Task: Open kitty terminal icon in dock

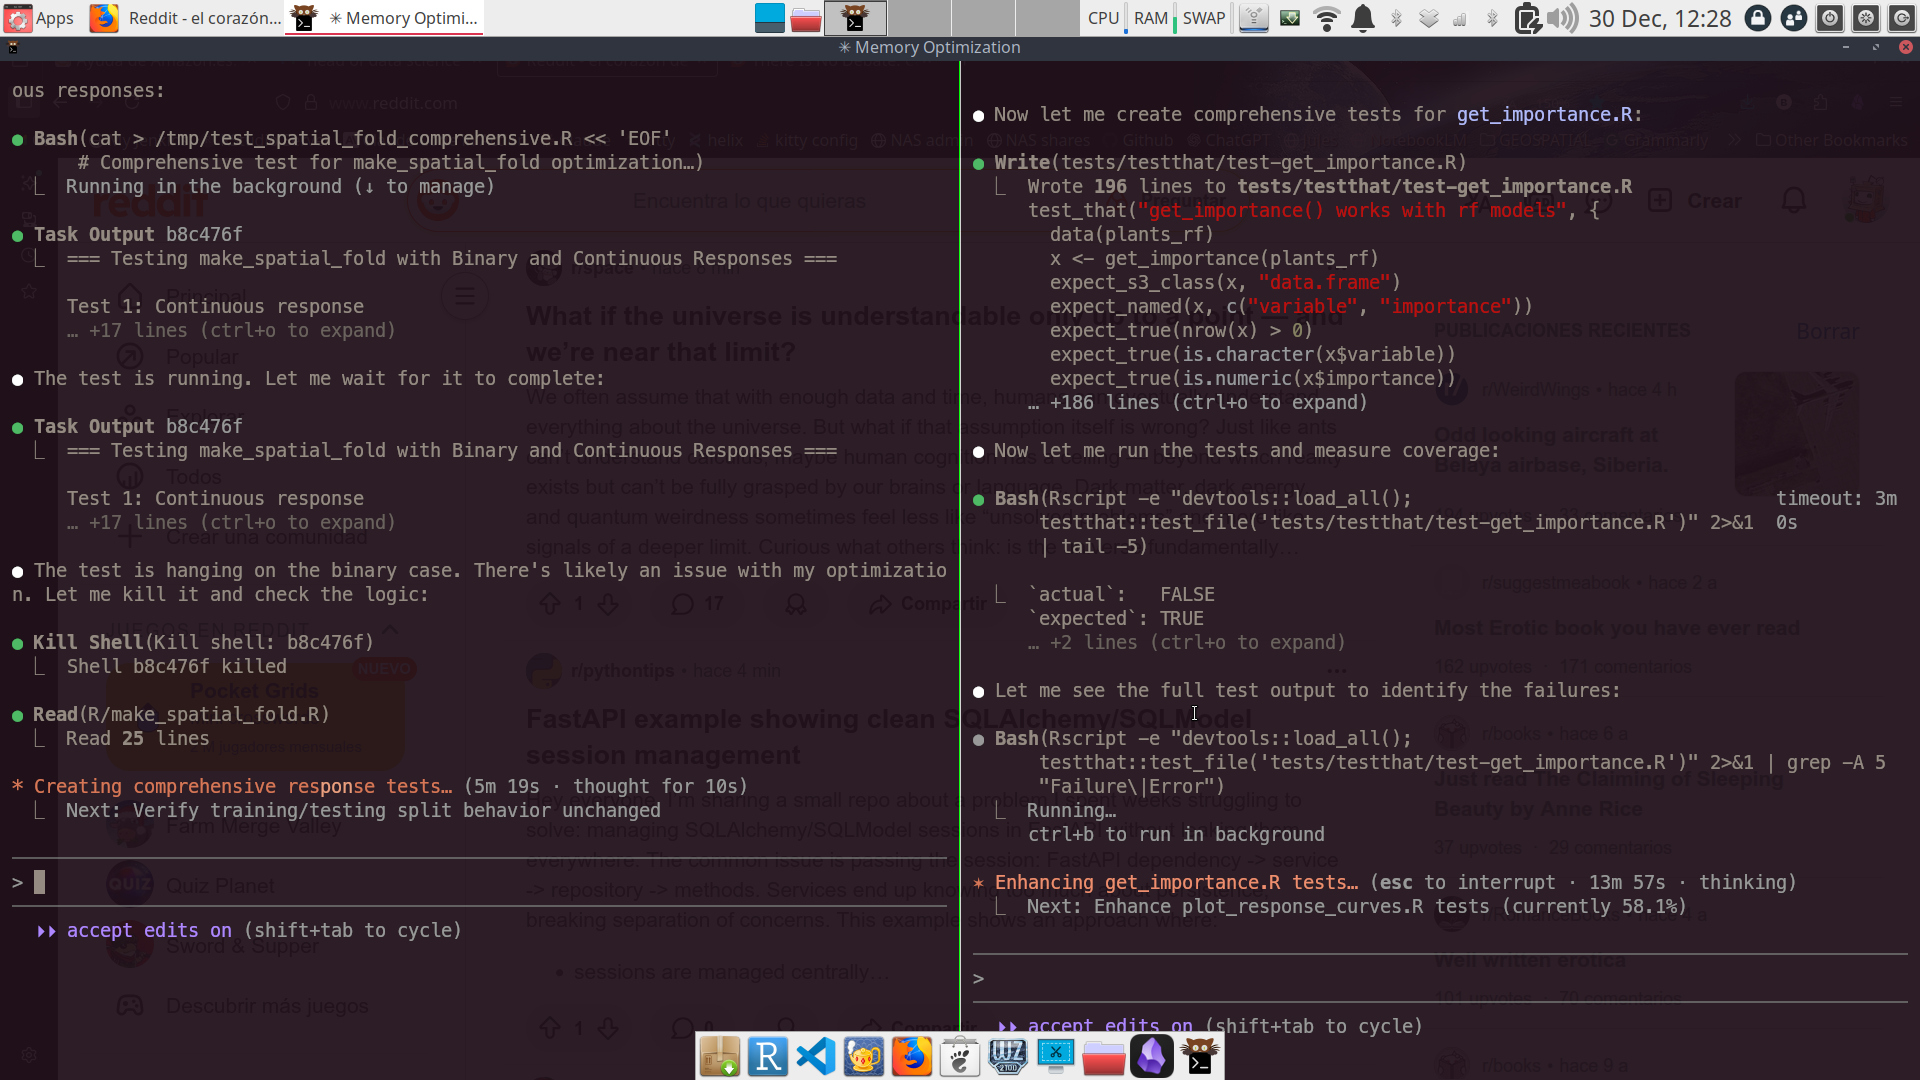Action: coord(1199,1057)
